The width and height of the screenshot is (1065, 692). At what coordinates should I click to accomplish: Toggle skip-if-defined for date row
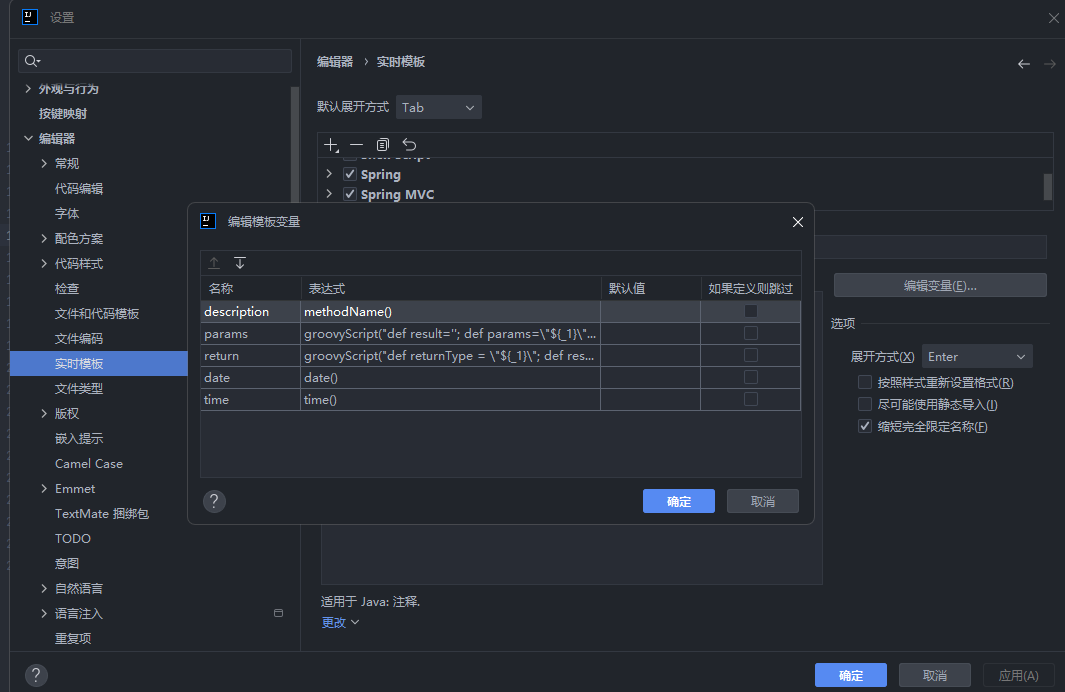pos(751,377)
